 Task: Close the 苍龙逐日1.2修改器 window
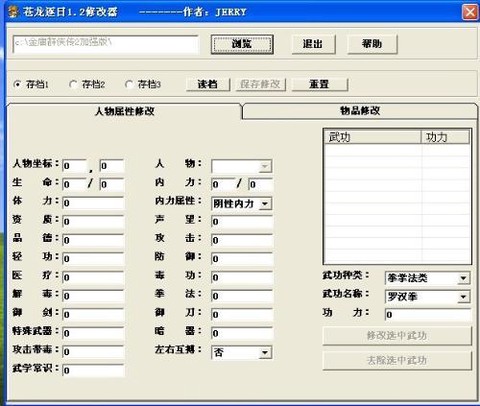coord(470,12)
